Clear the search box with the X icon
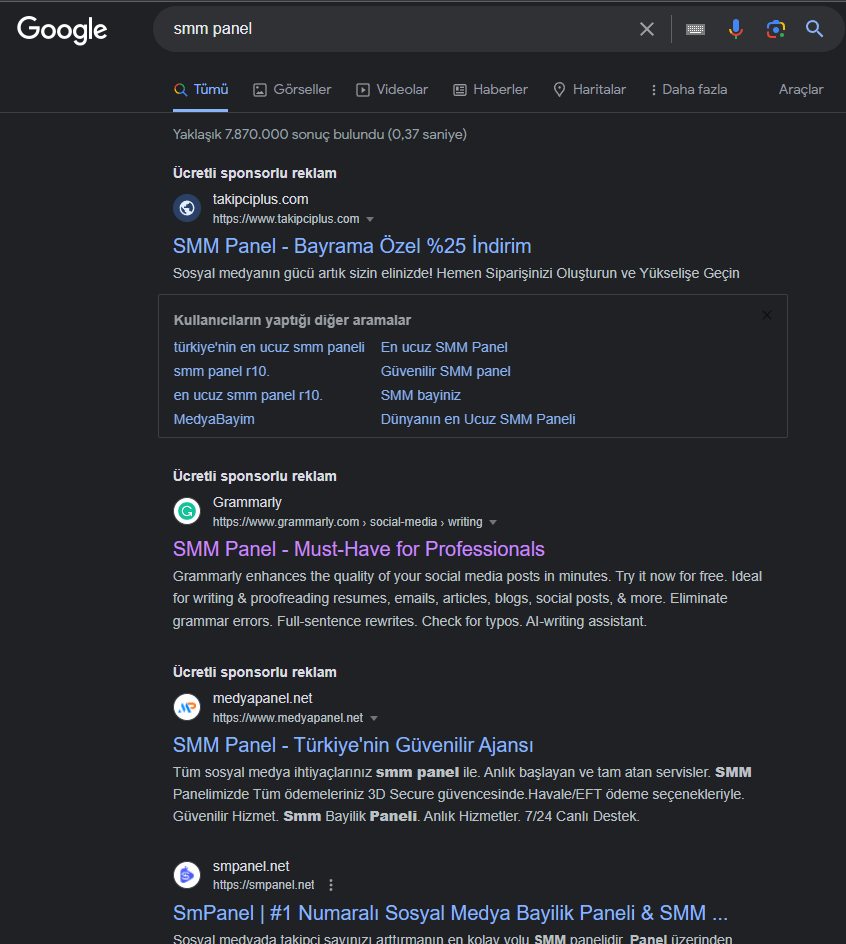846x944 pixels. (647, 29)
